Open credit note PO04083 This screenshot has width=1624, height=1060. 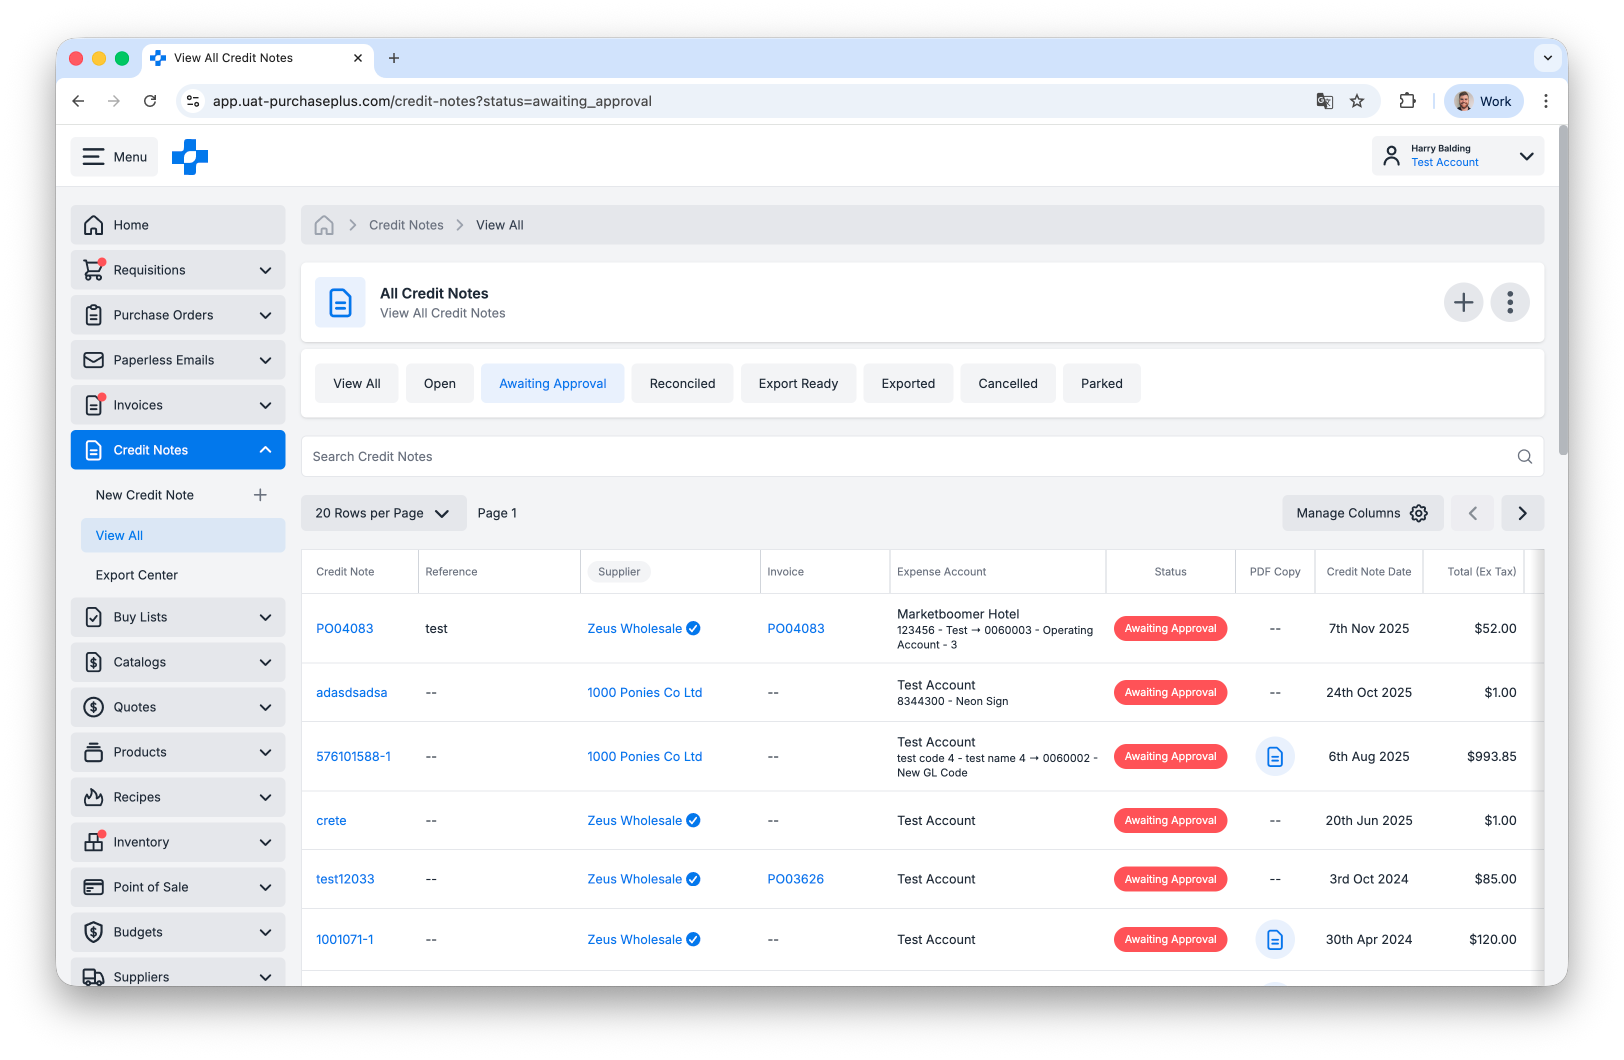[344, 628]
